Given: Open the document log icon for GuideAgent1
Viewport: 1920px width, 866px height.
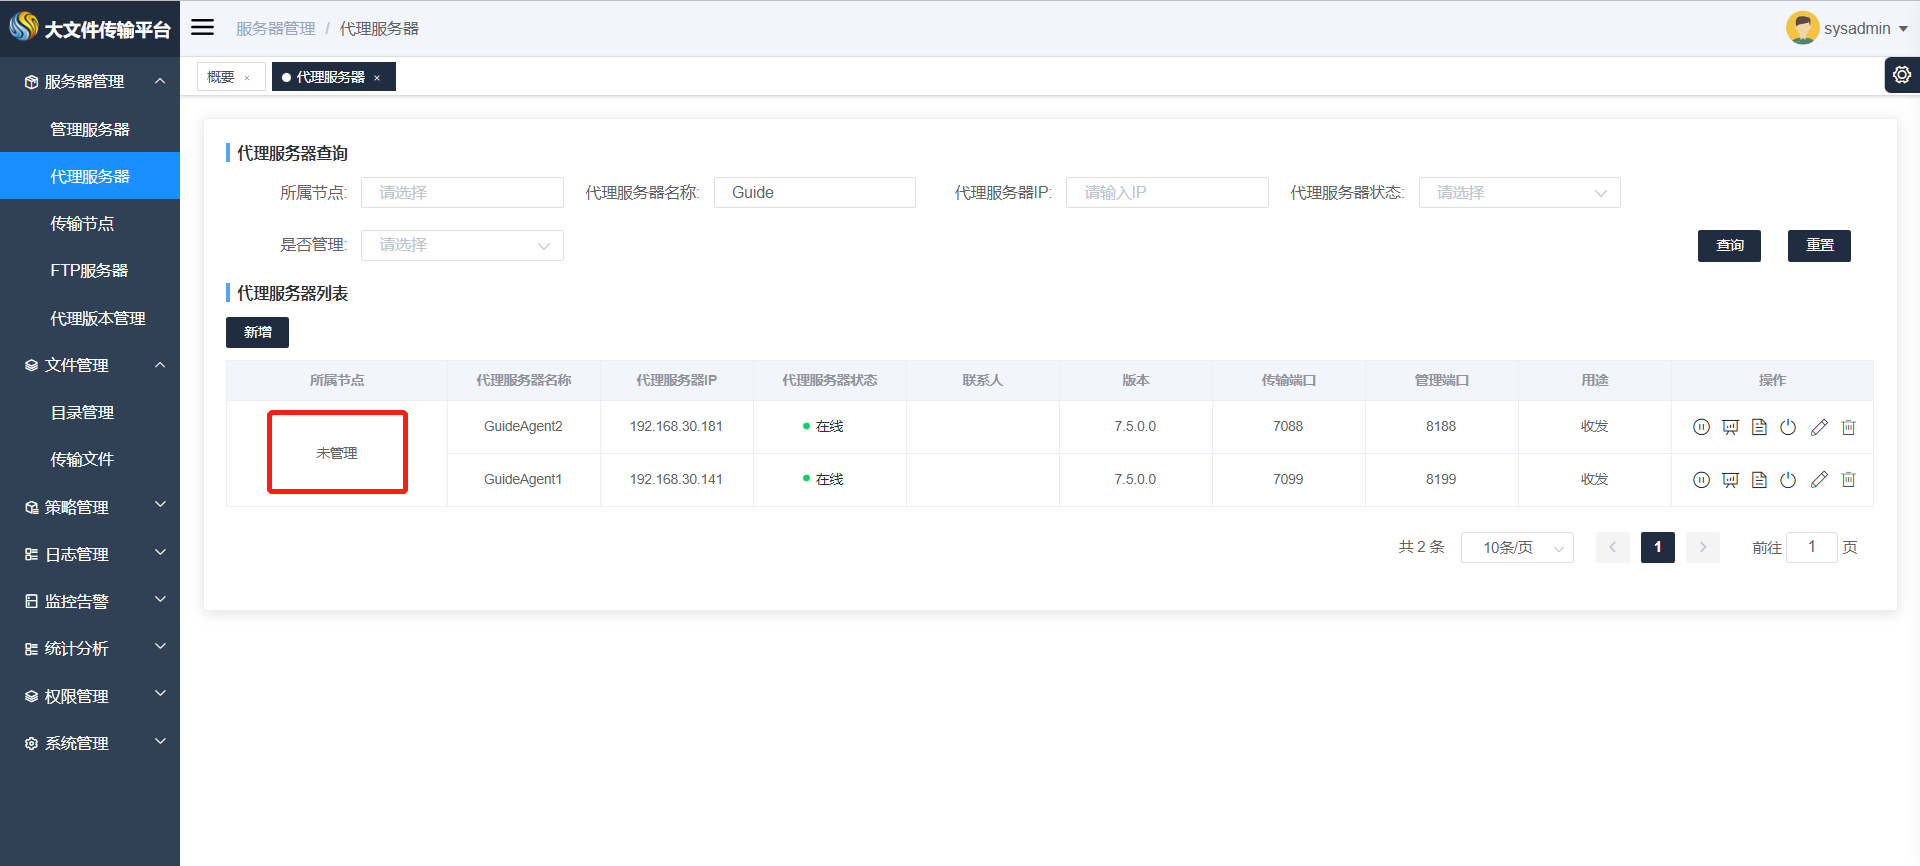Looking at the screenshot, I should 1759,480.
